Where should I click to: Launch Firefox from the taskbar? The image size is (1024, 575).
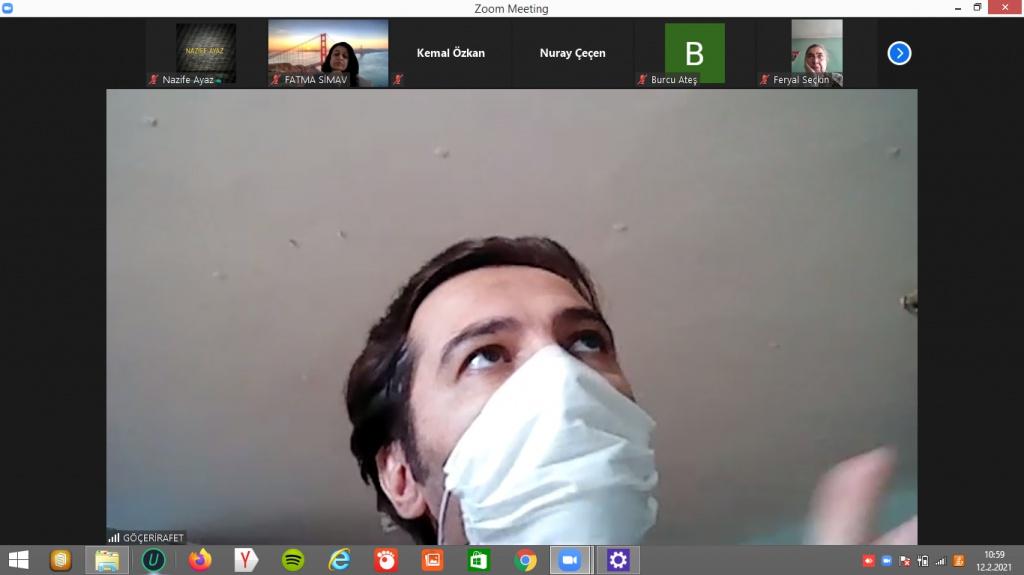click(200, 560)
